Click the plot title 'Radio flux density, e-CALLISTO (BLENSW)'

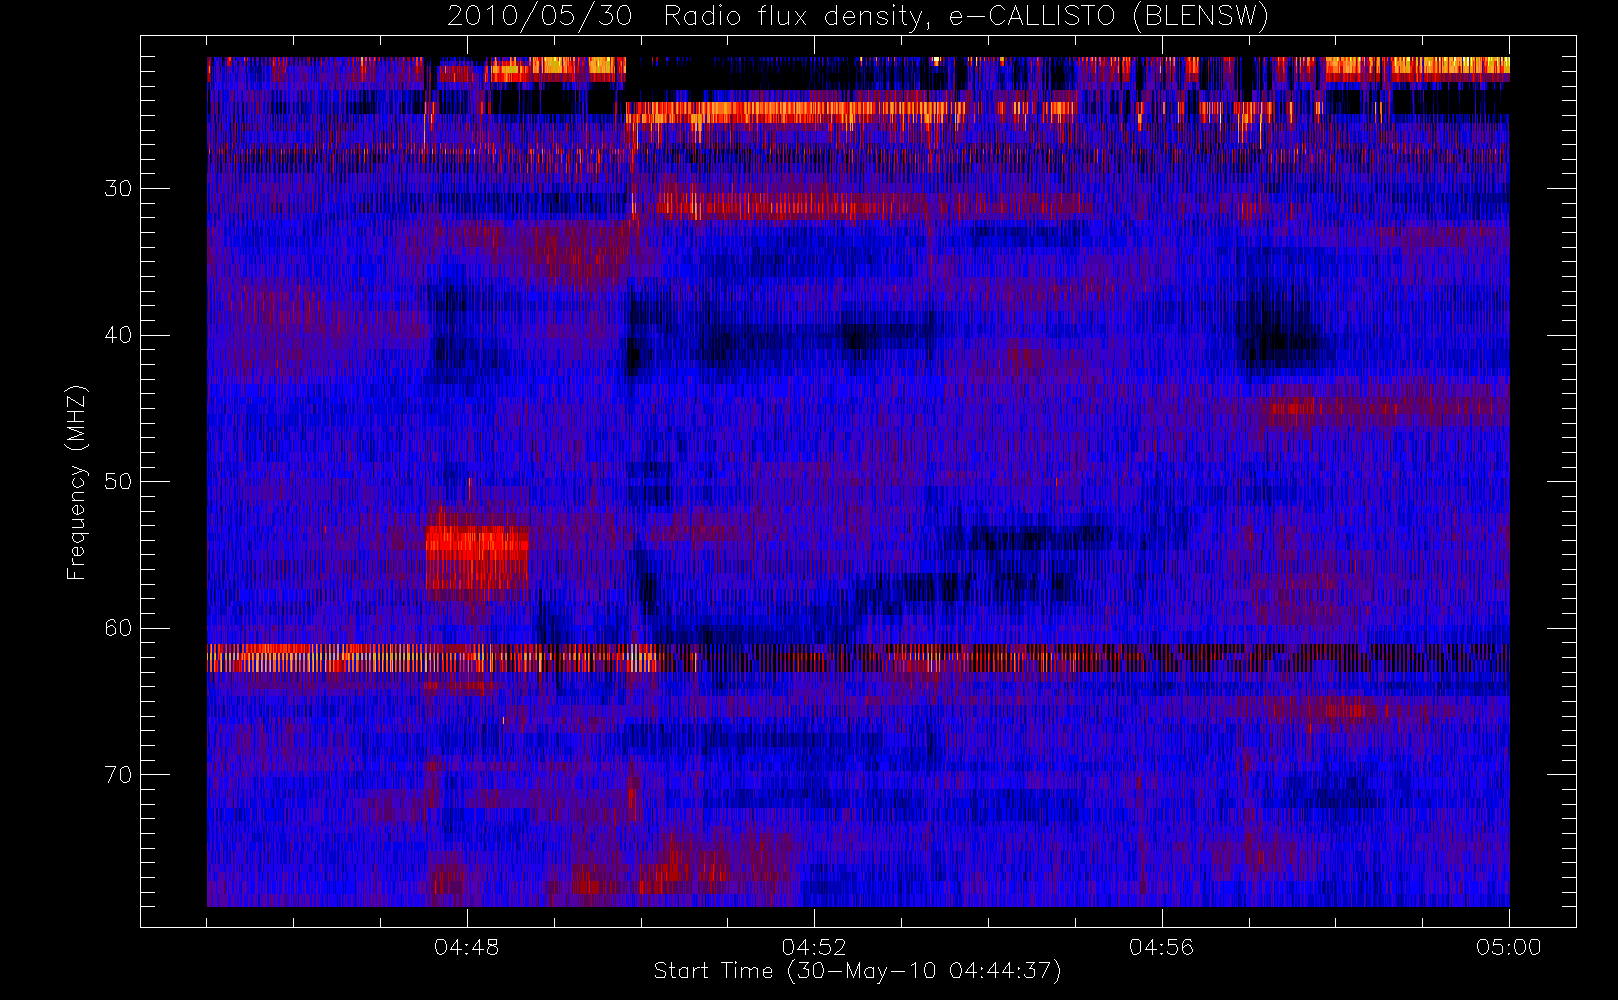coord(966,17)
